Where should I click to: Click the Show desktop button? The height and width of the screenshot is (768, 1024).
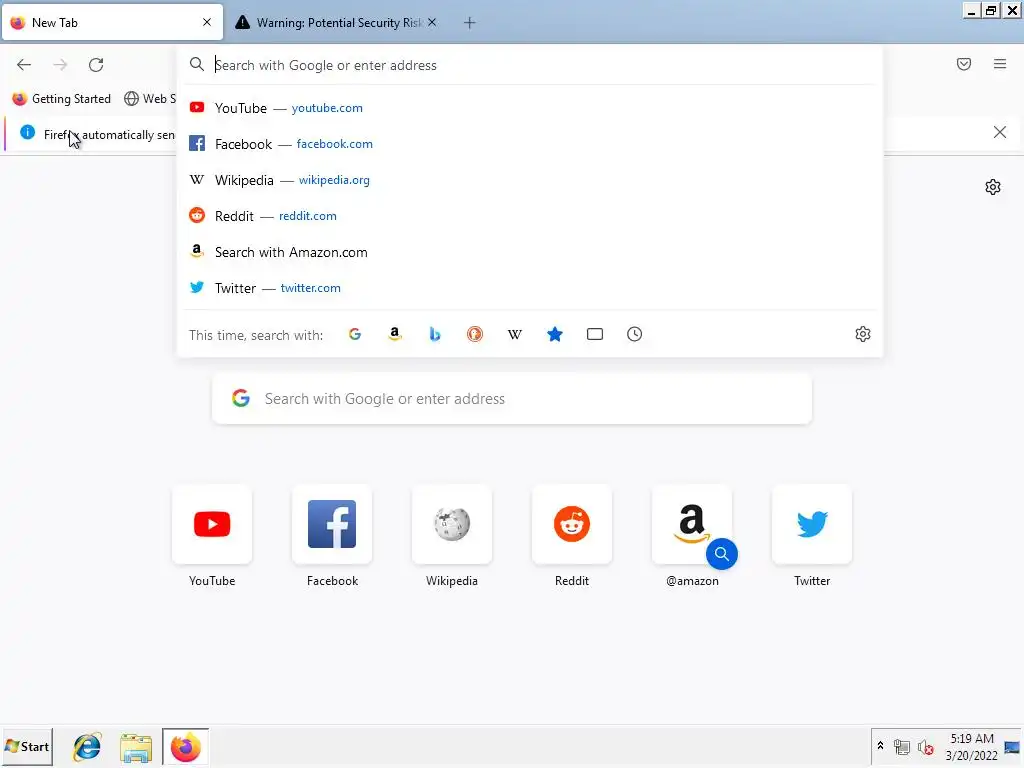click(1012, 746)
